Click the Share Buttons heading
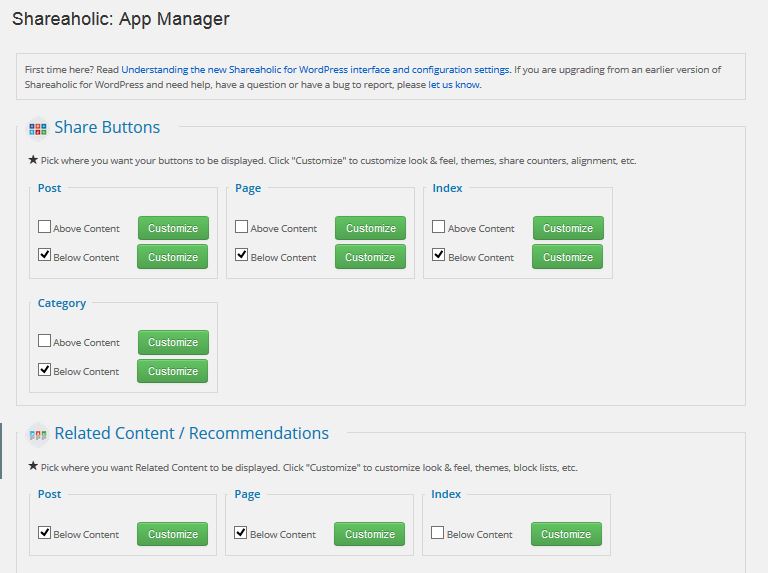Screen dimensions: 768x573 tap(107, 127)
